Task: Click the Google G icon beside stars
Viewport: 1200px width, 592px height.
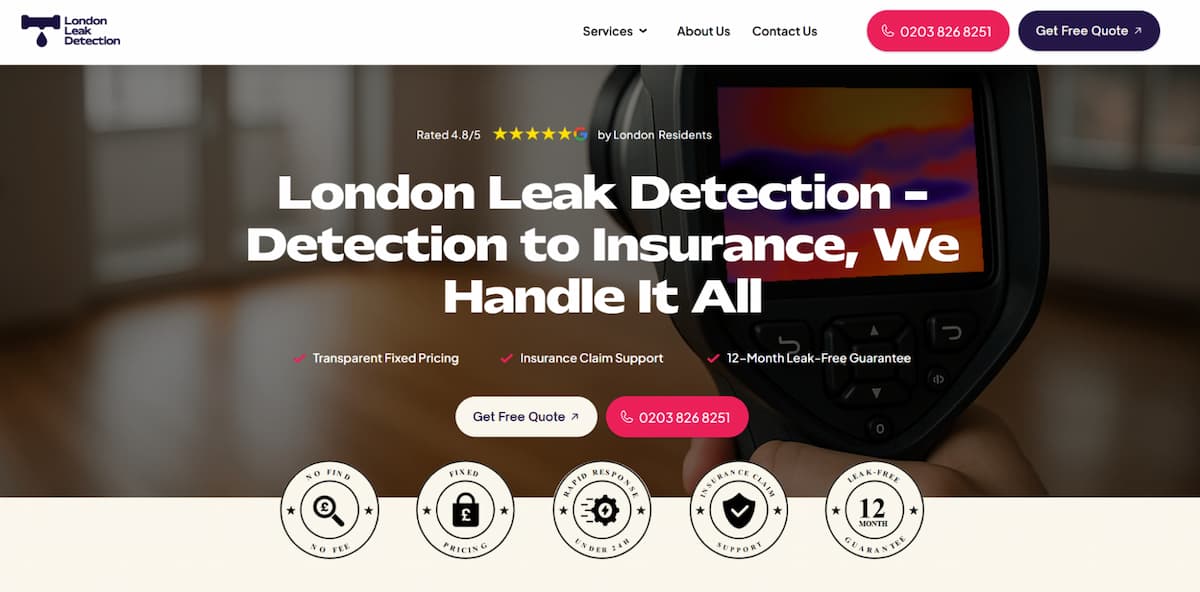Action: point(581,134)
